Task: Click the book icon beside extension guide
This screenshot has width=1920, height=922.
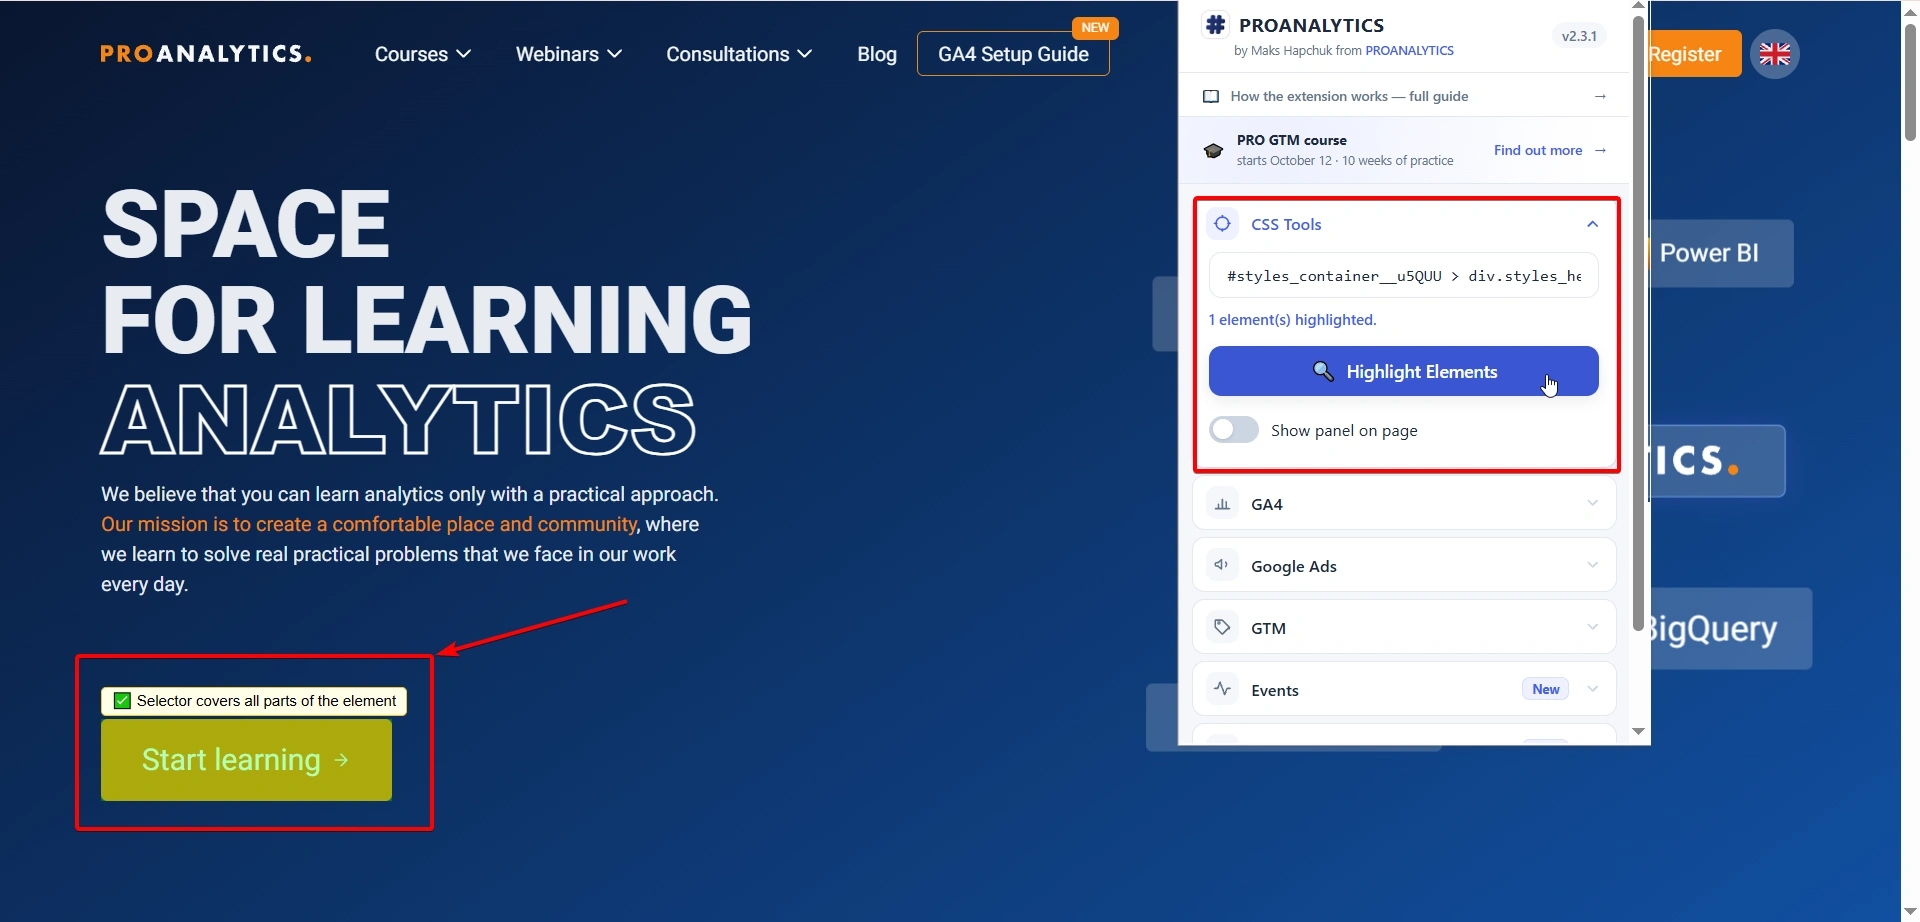Action: 1211,96
